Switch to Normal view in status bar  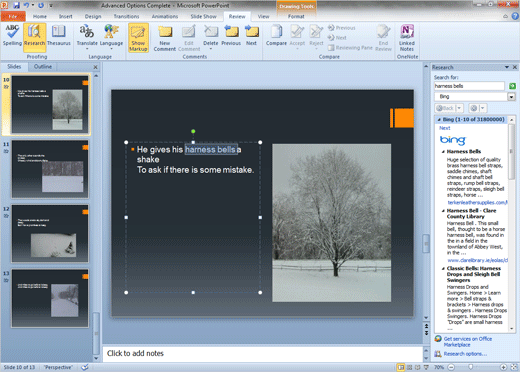point(401,367)
